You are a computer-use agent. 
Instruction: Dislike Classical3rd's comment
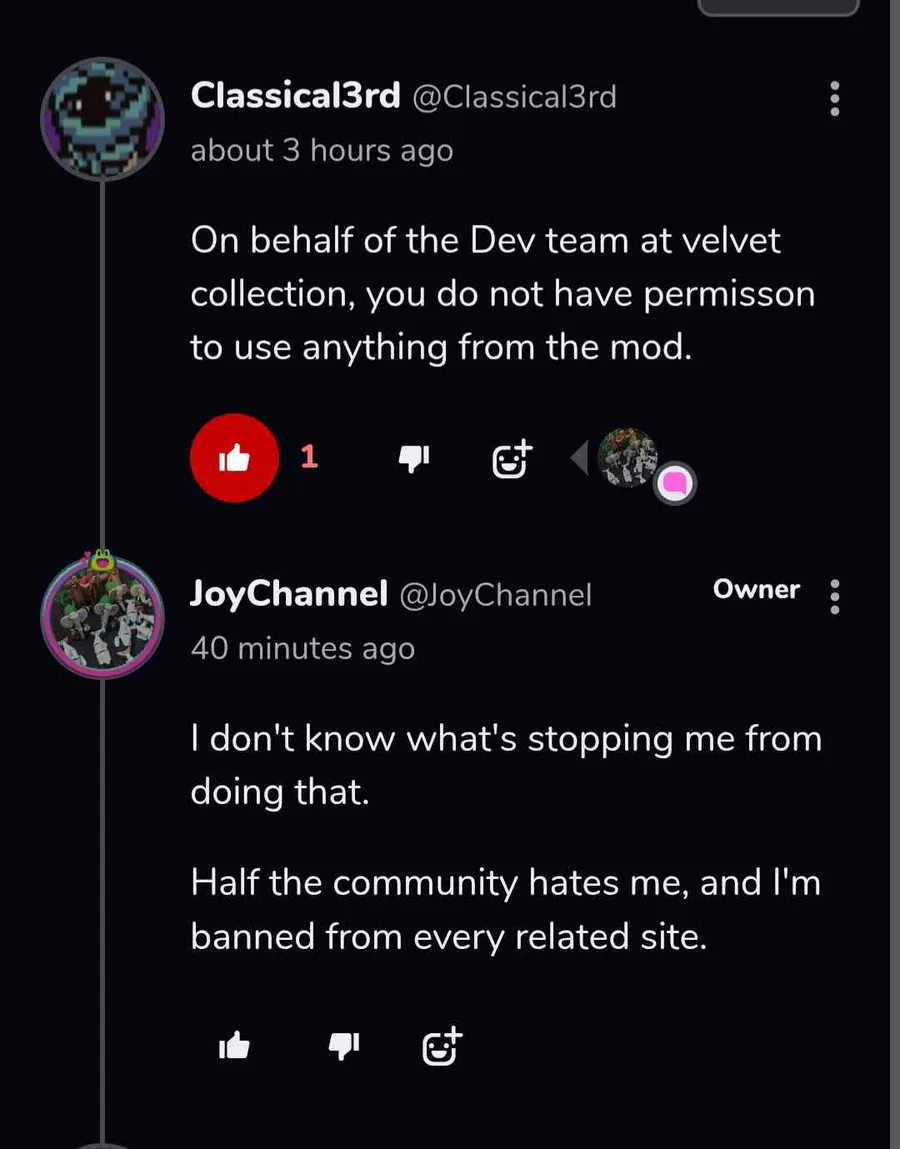point(413,458)
